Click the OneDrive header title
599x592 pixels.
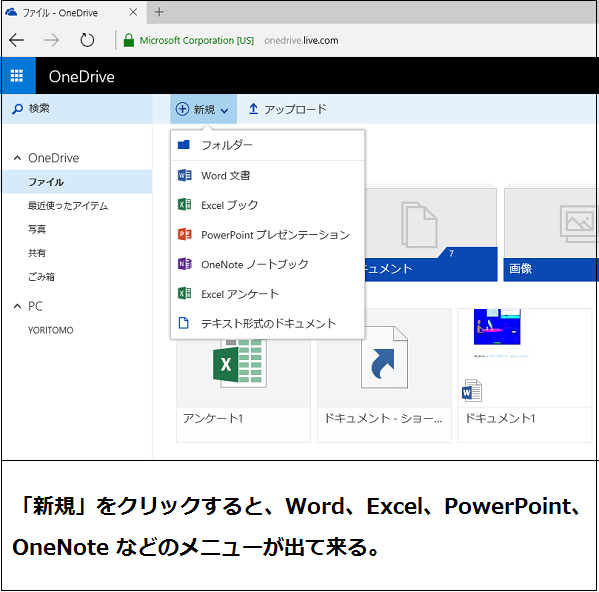[82, 77]
